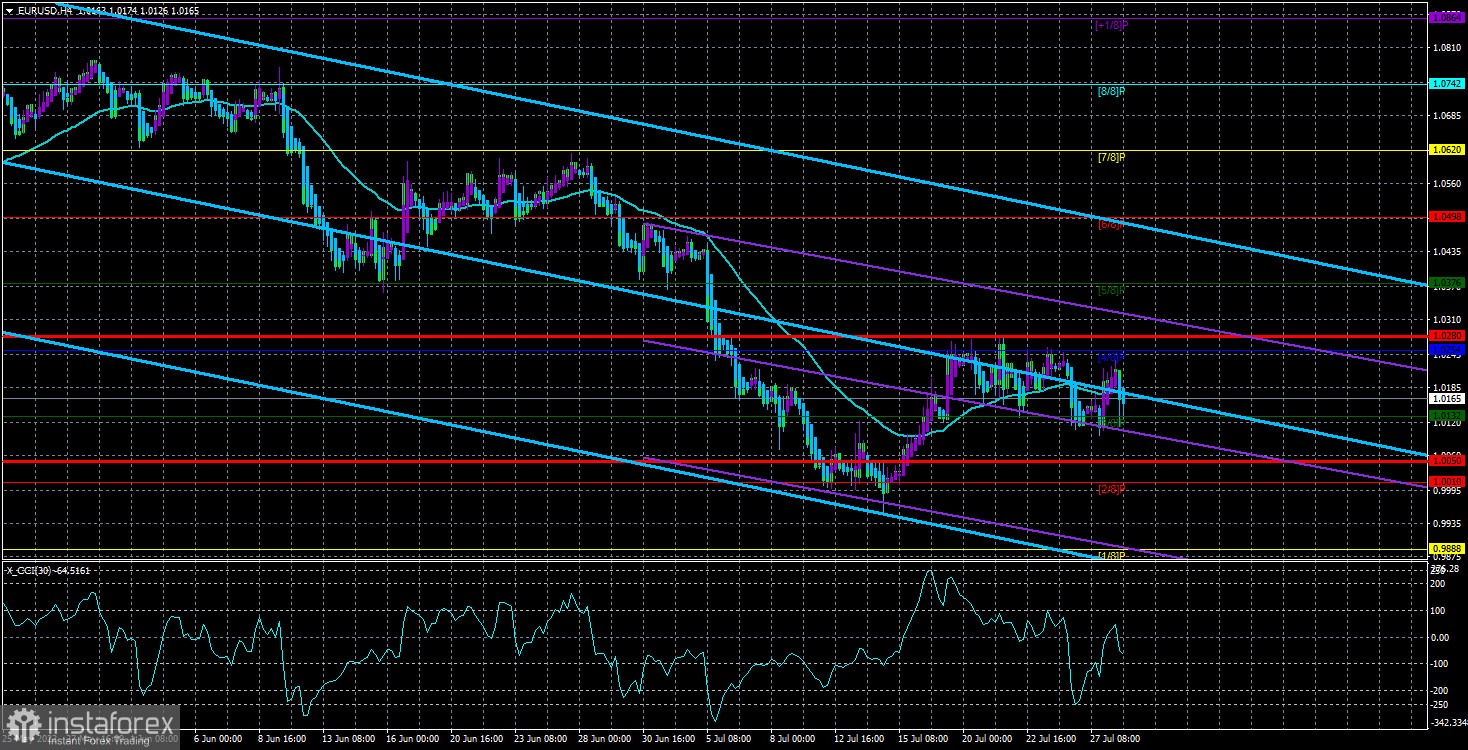Image resolution: width=1468 pixels, height=750 pixels.
Task: Click the green 1.0376 price tag
Action: 1447,284
